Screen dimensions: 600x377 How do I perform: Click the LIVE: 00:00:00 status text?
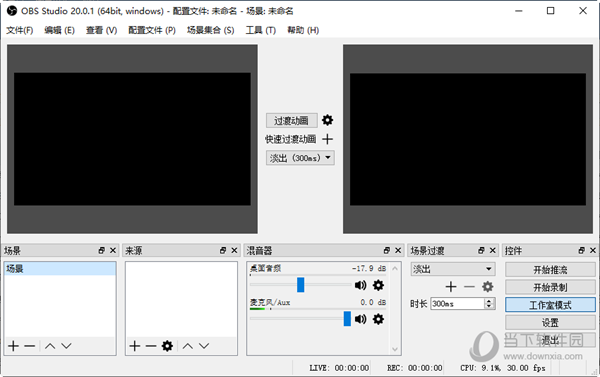pyautogui.click(x=339, y=368)
